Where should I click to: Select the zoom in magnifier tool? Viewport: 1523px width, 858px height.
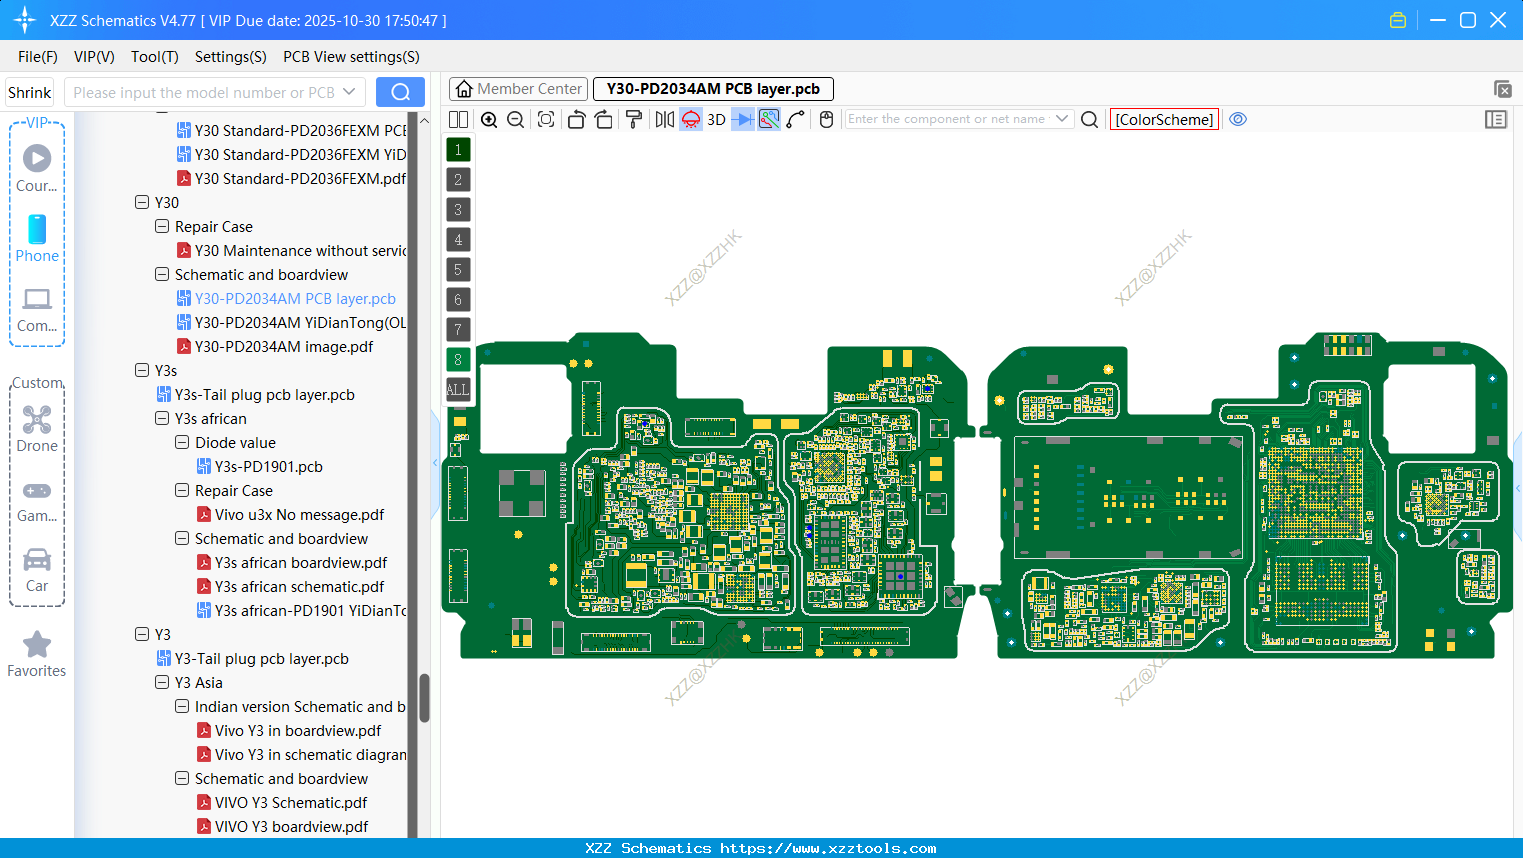(x=489, y=119)
